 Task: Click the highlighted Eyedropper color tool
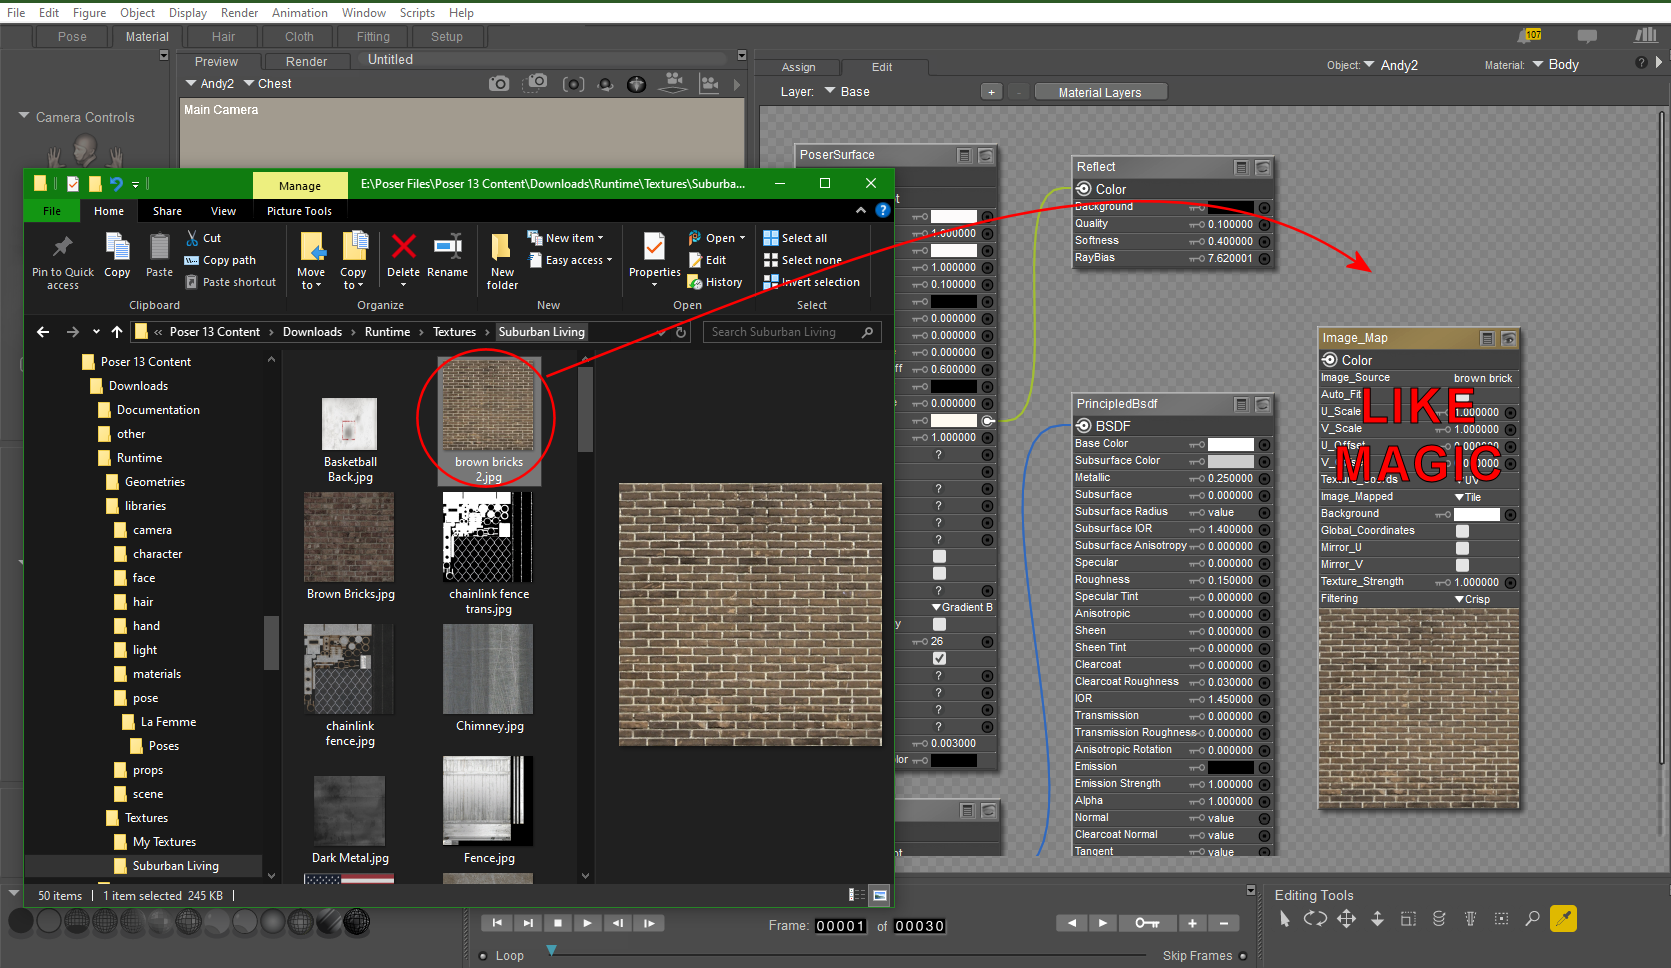1563,918
